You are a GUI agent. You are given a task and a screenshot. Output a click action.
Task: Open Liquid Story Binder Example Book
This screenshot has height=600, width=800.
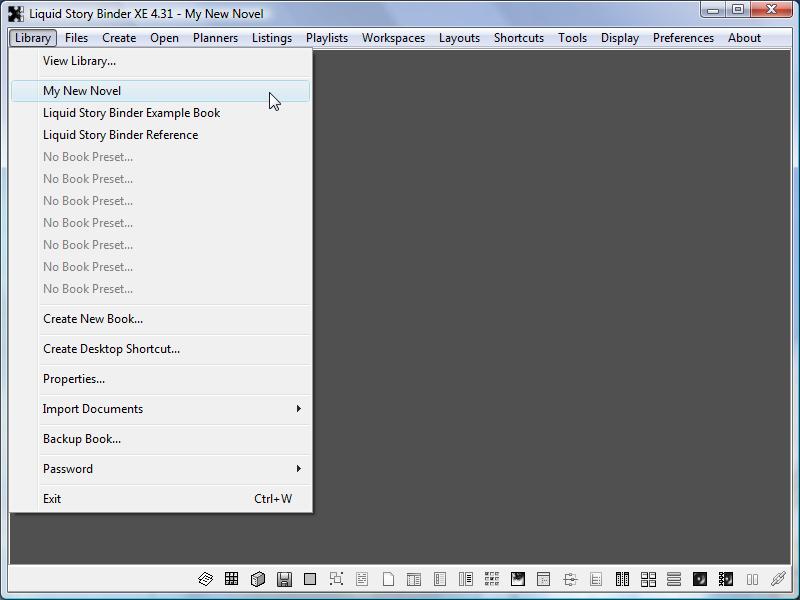coord(131,113)
